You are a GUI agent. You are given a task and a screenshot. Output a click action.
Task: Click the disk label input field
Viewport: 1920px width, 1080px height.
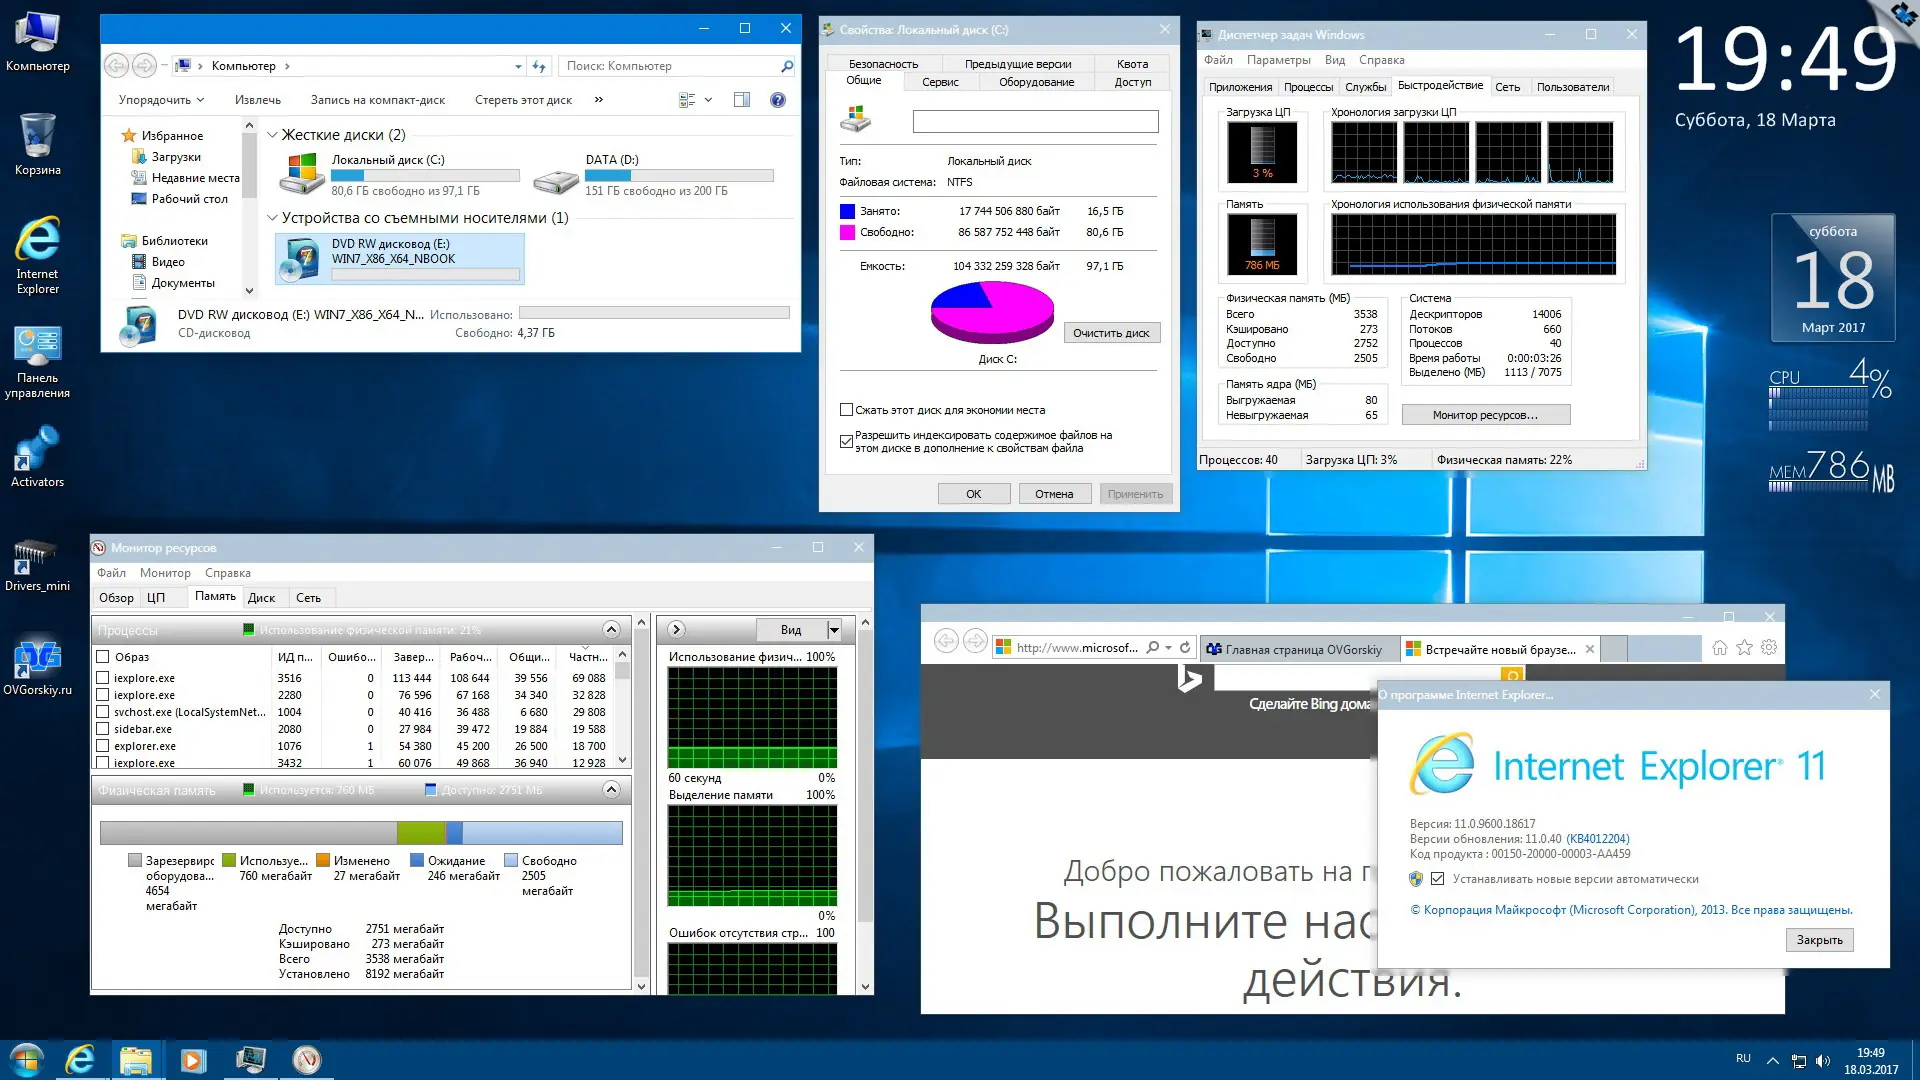click(x=1035, y=122)
